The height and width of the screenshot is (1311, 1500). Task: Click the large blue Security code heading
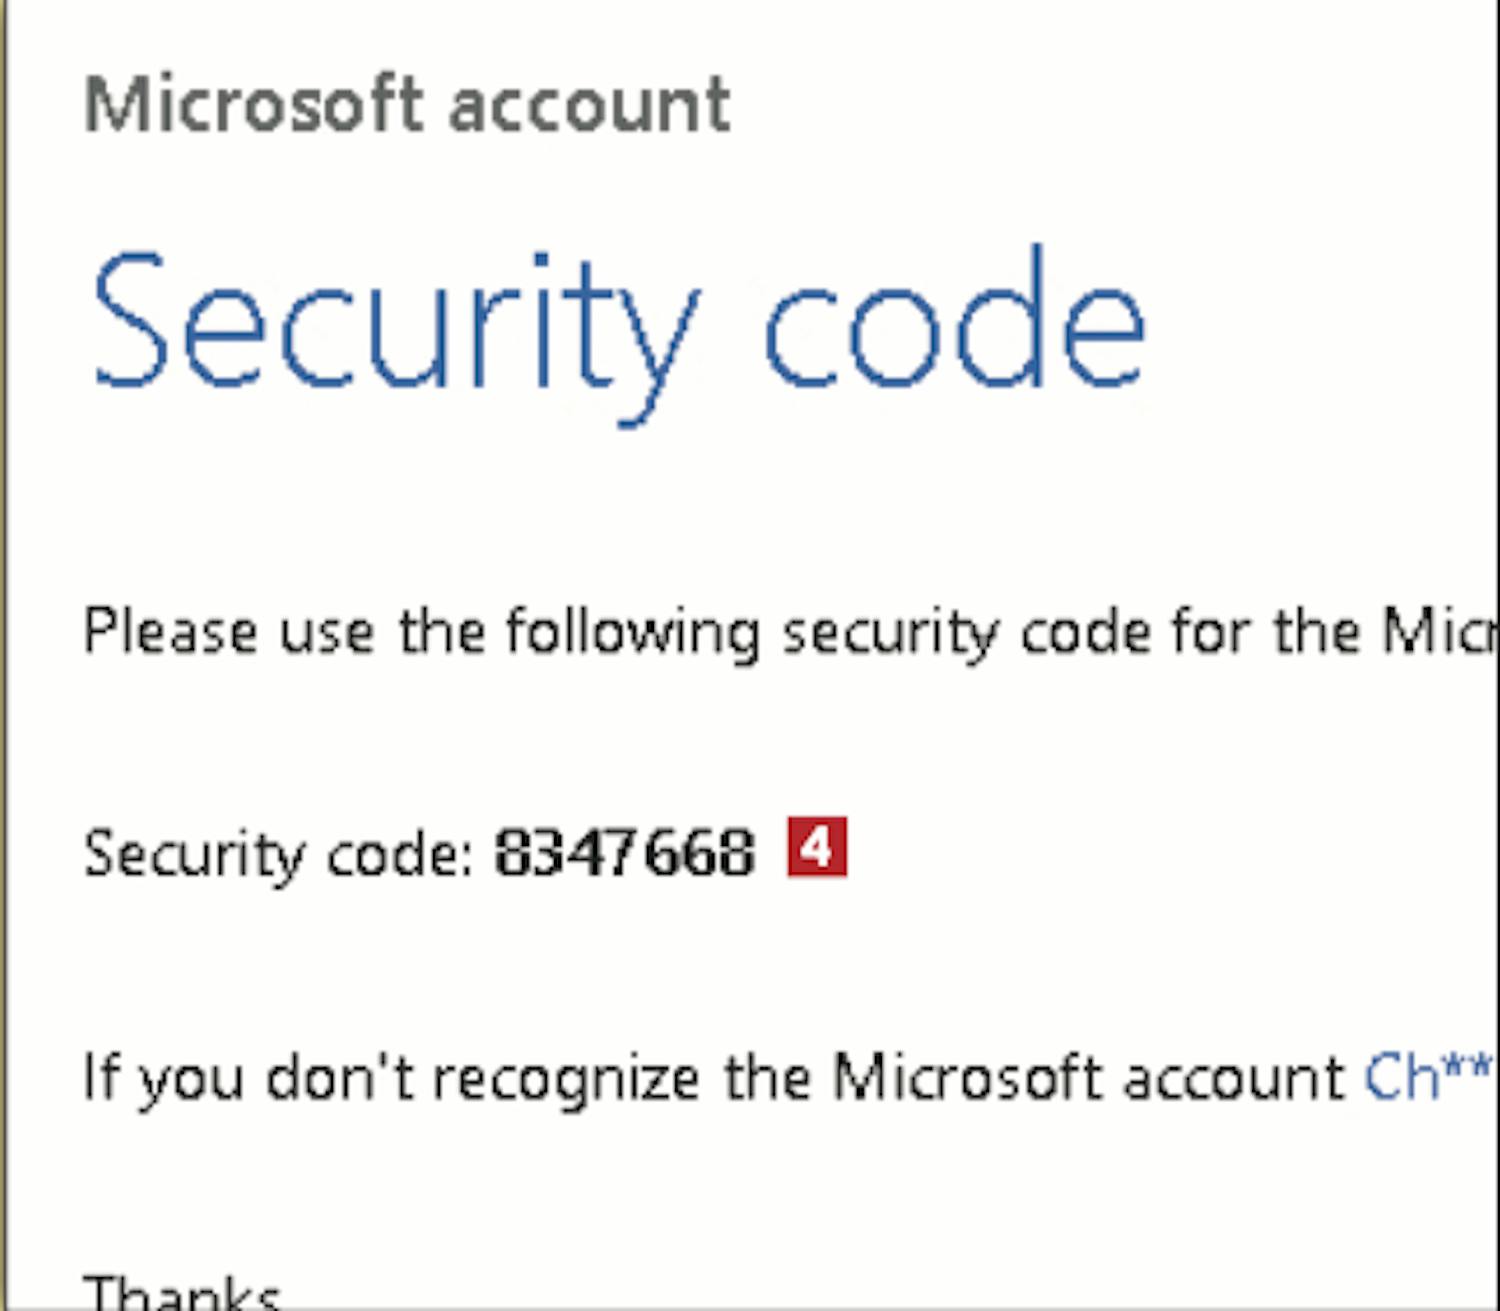[617, 325]
